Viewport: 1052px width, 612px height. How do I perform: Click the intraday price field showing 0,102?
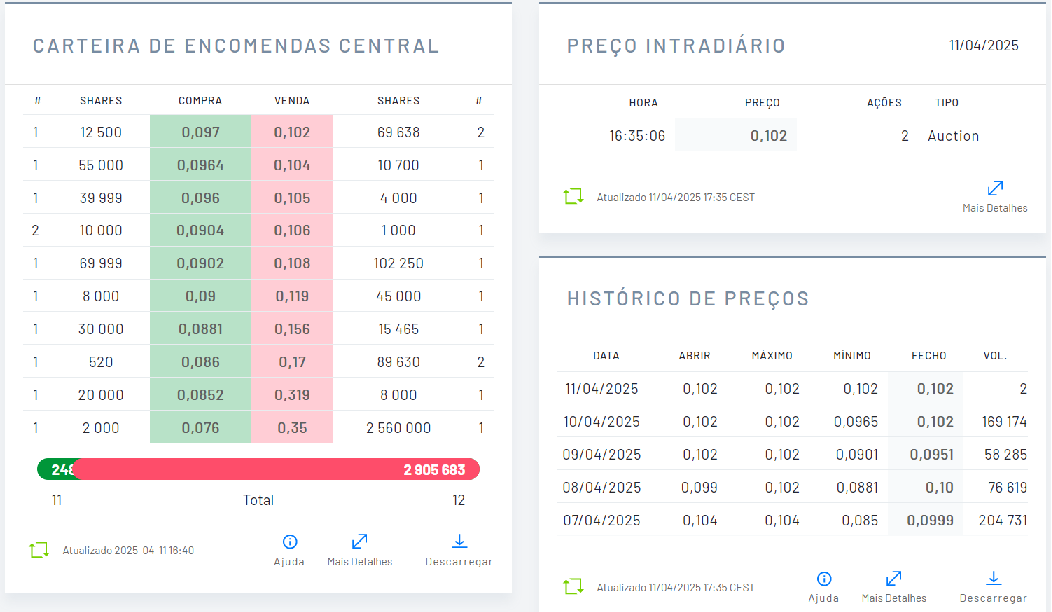click(x=737, y=136)
